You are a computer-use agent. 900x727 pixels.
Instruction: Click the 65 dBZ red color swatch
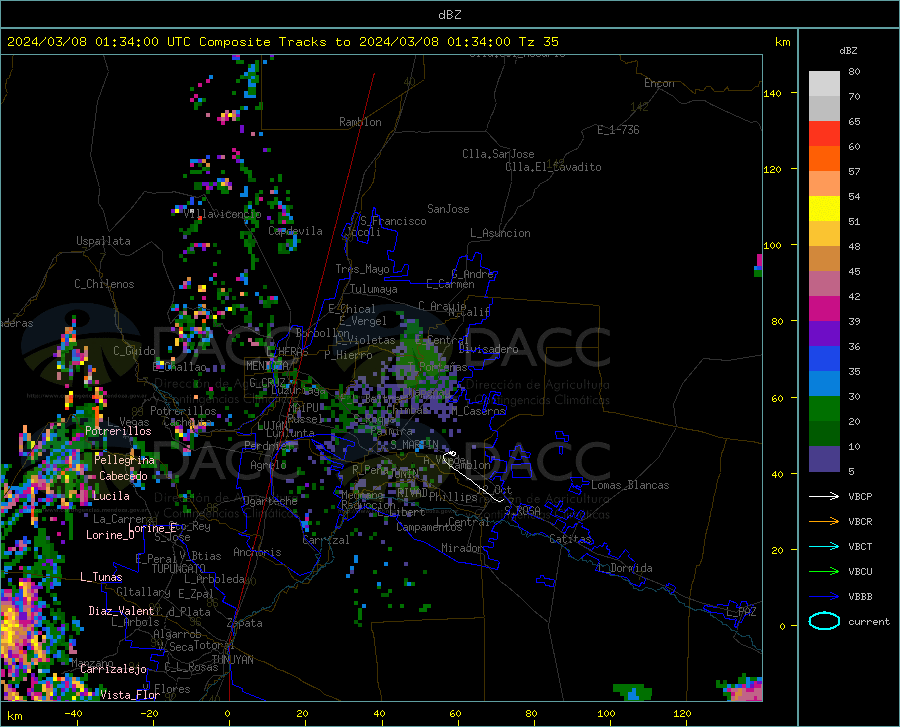point(824,134)
